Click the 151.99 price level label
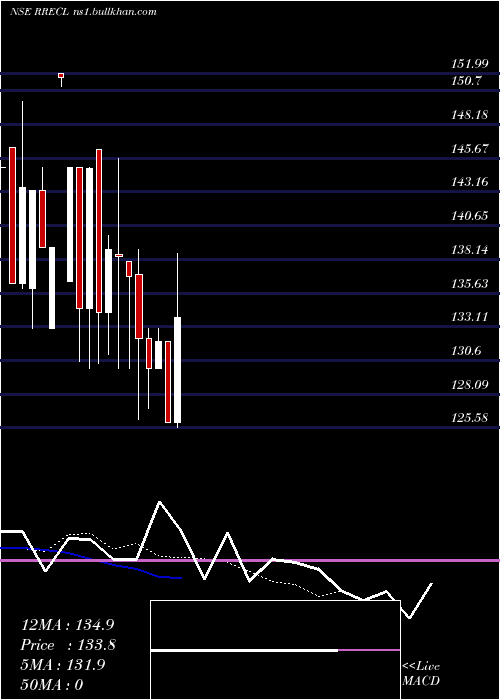This screenshot has width=500, height=700. pyautogui.click(x=470, y=64)
